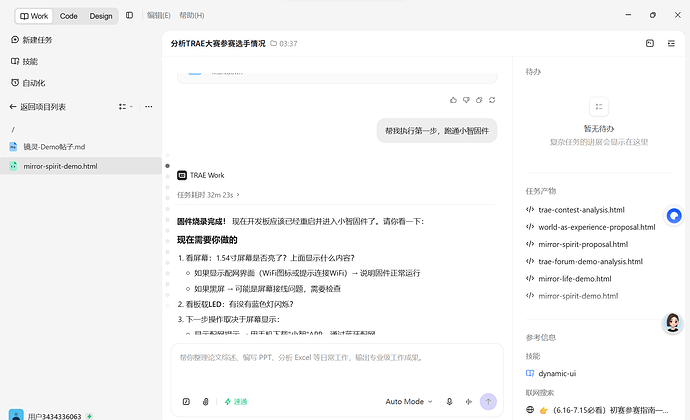Open world-as-experience-proposal.html artifact
The image size is (690, 420).
tap(591, 227)
